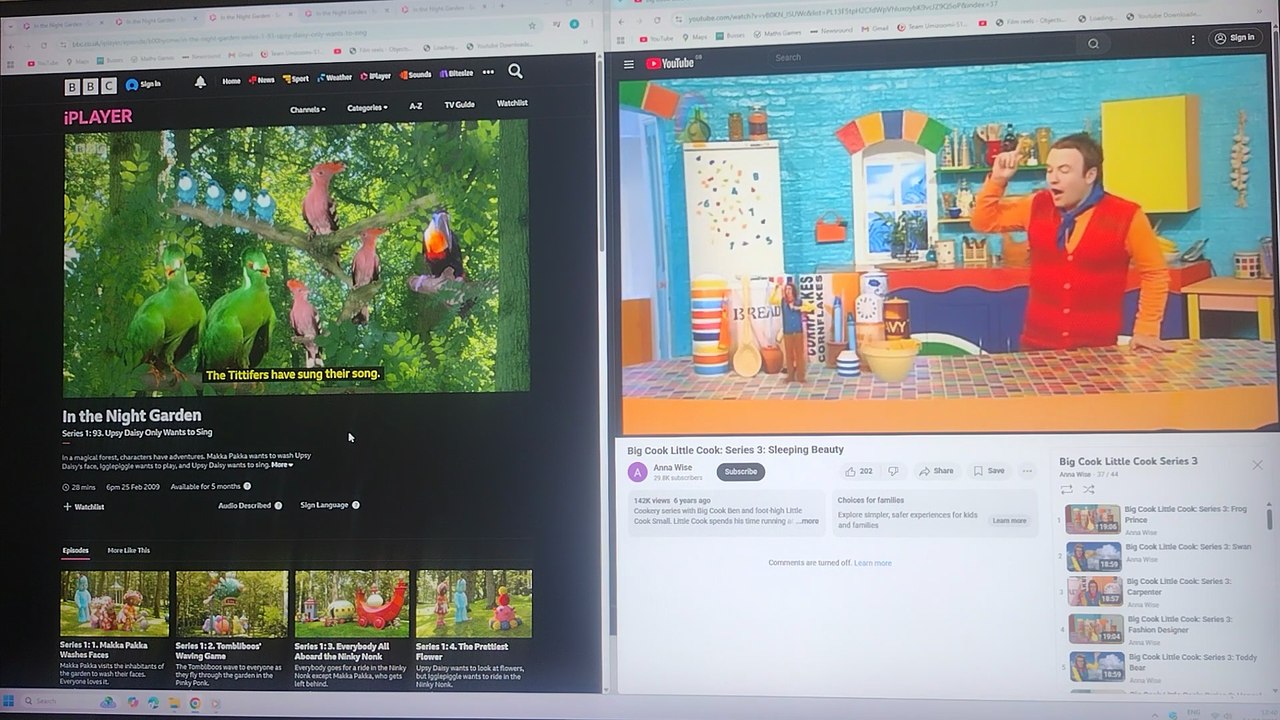Subscribe to Anna Wise channel

741,472
